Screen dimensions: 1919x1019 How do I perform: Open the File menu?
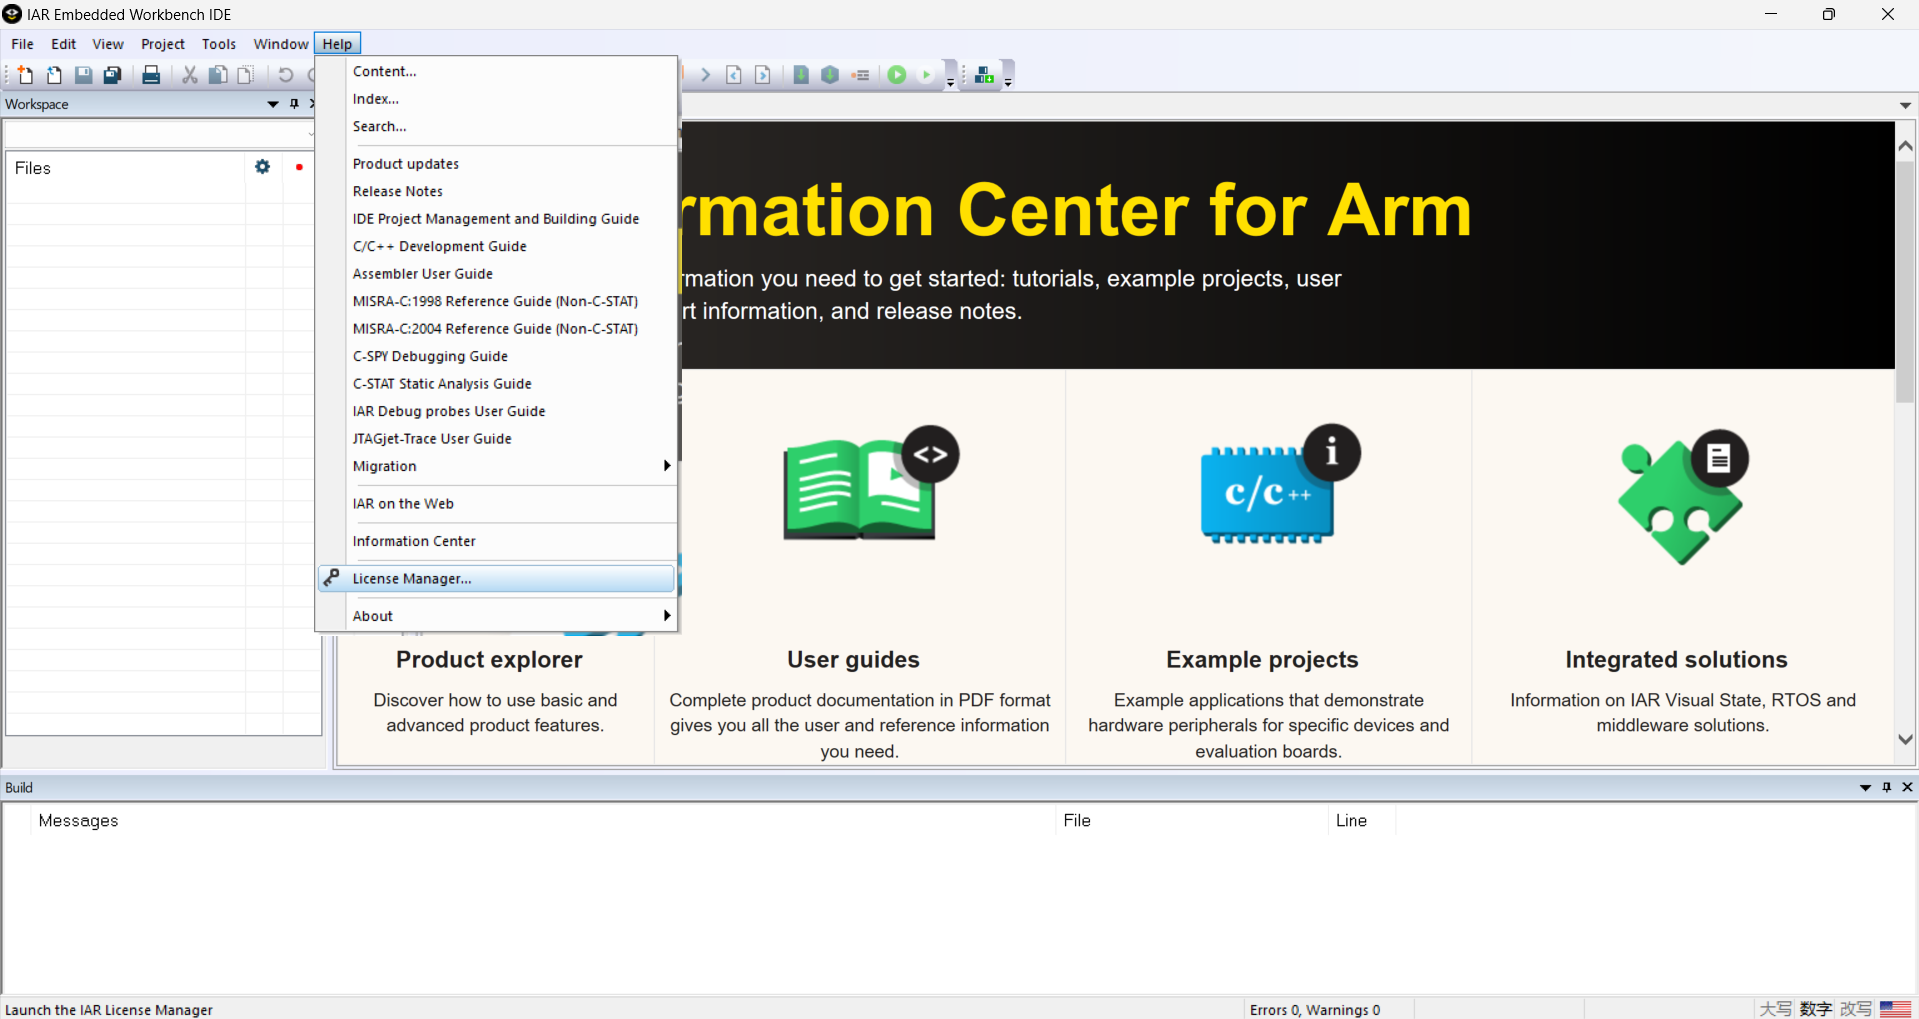coord(22,44)
